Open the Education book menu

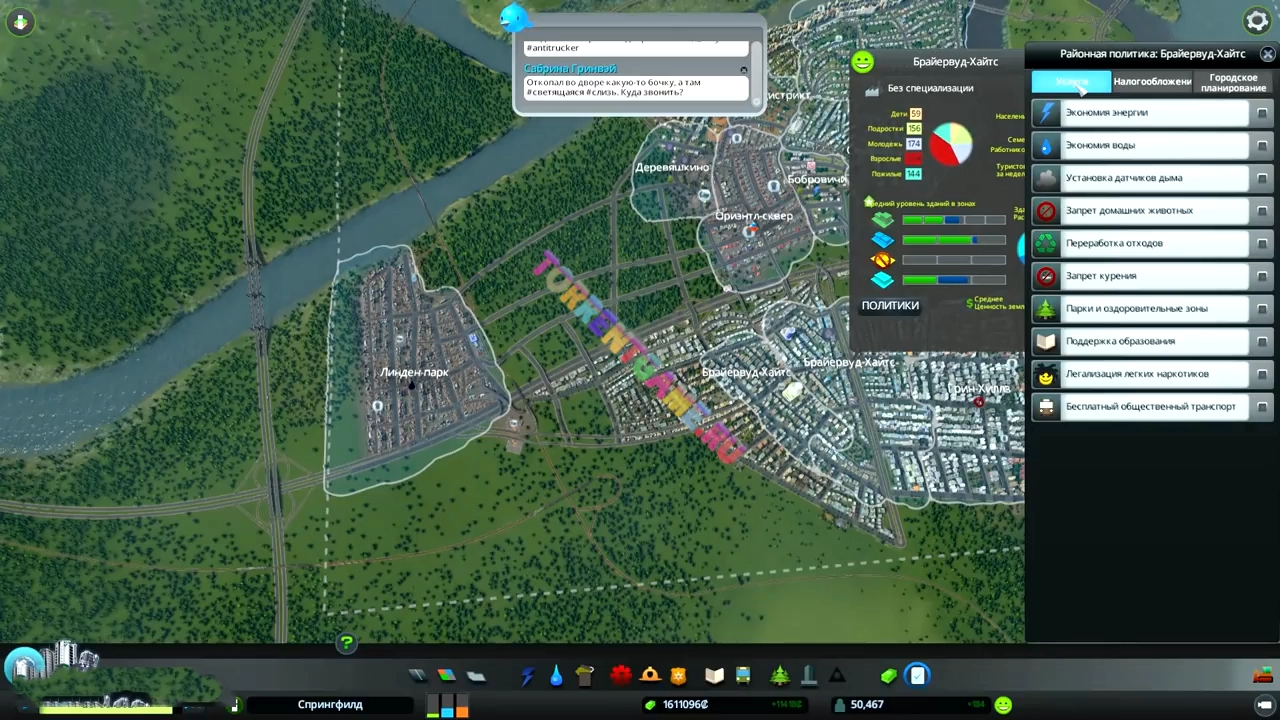point(714,676)
